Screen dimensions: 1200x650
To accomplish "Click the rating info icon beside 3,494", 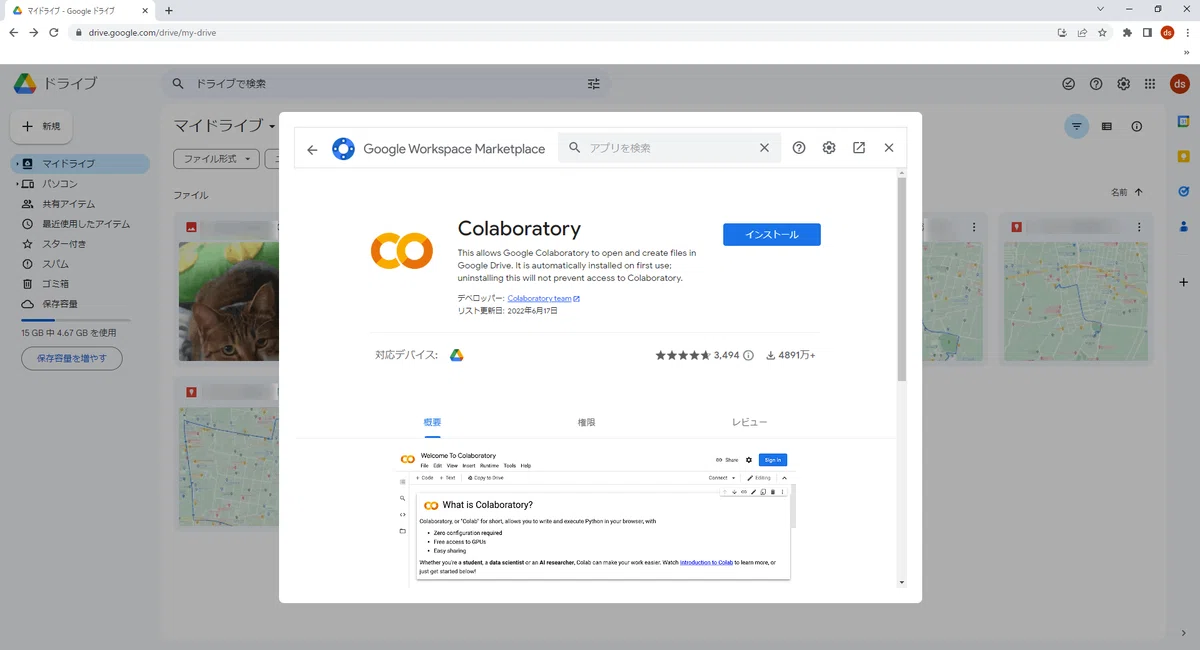I will (748, 355).
